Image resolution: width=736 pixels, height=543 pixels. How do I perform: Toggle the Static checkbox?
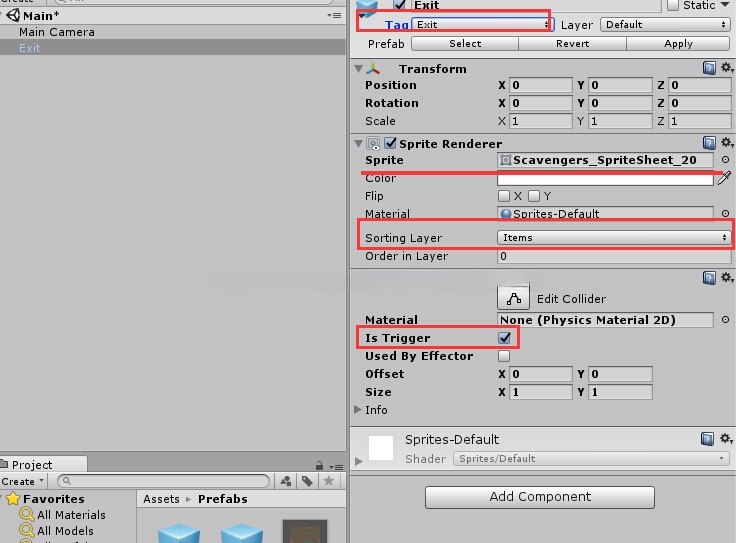point(673,5)
